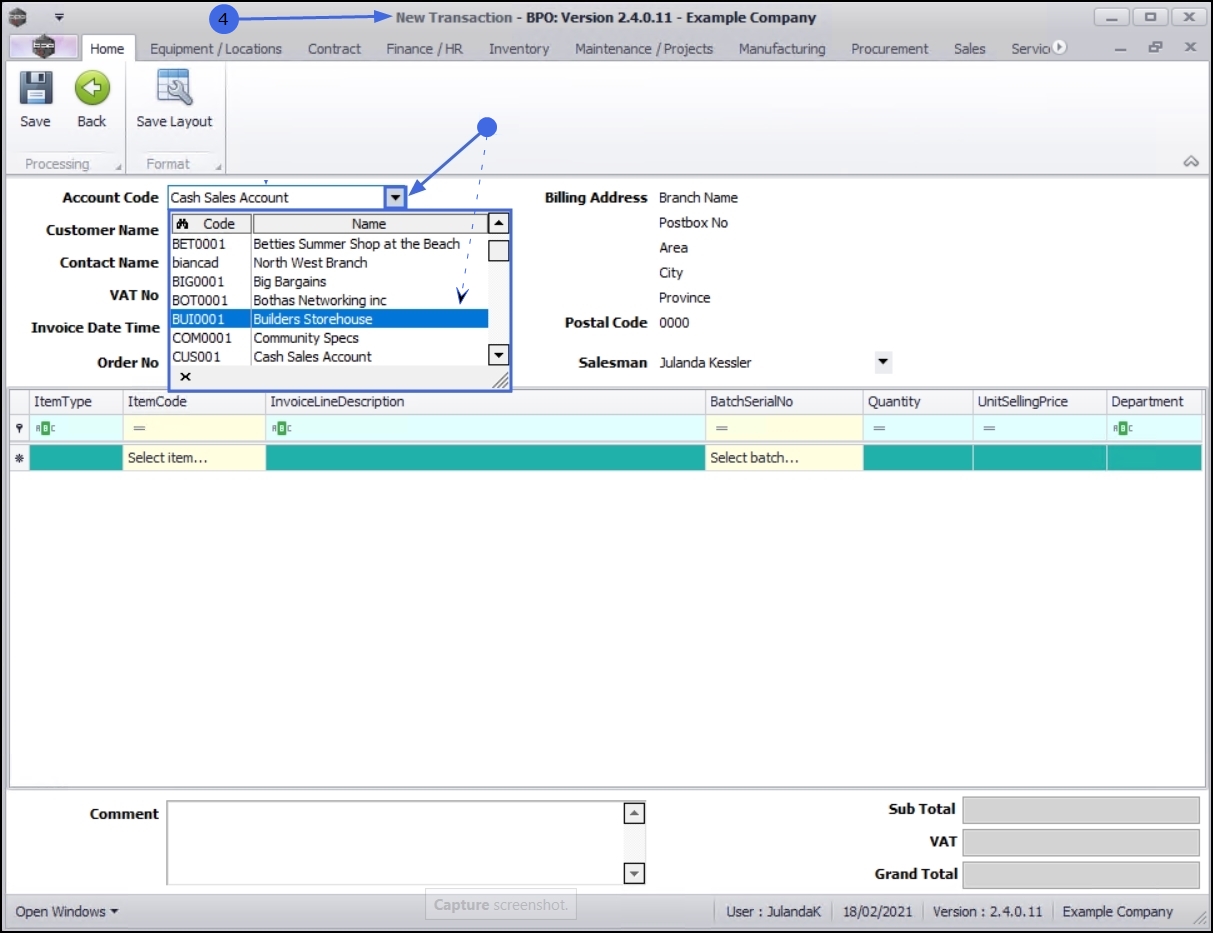Sort grid by UnitSellingPrice column header
Image resolution: width=1213 pixels, height=933 pixels.
click(x=1040, y=401)
